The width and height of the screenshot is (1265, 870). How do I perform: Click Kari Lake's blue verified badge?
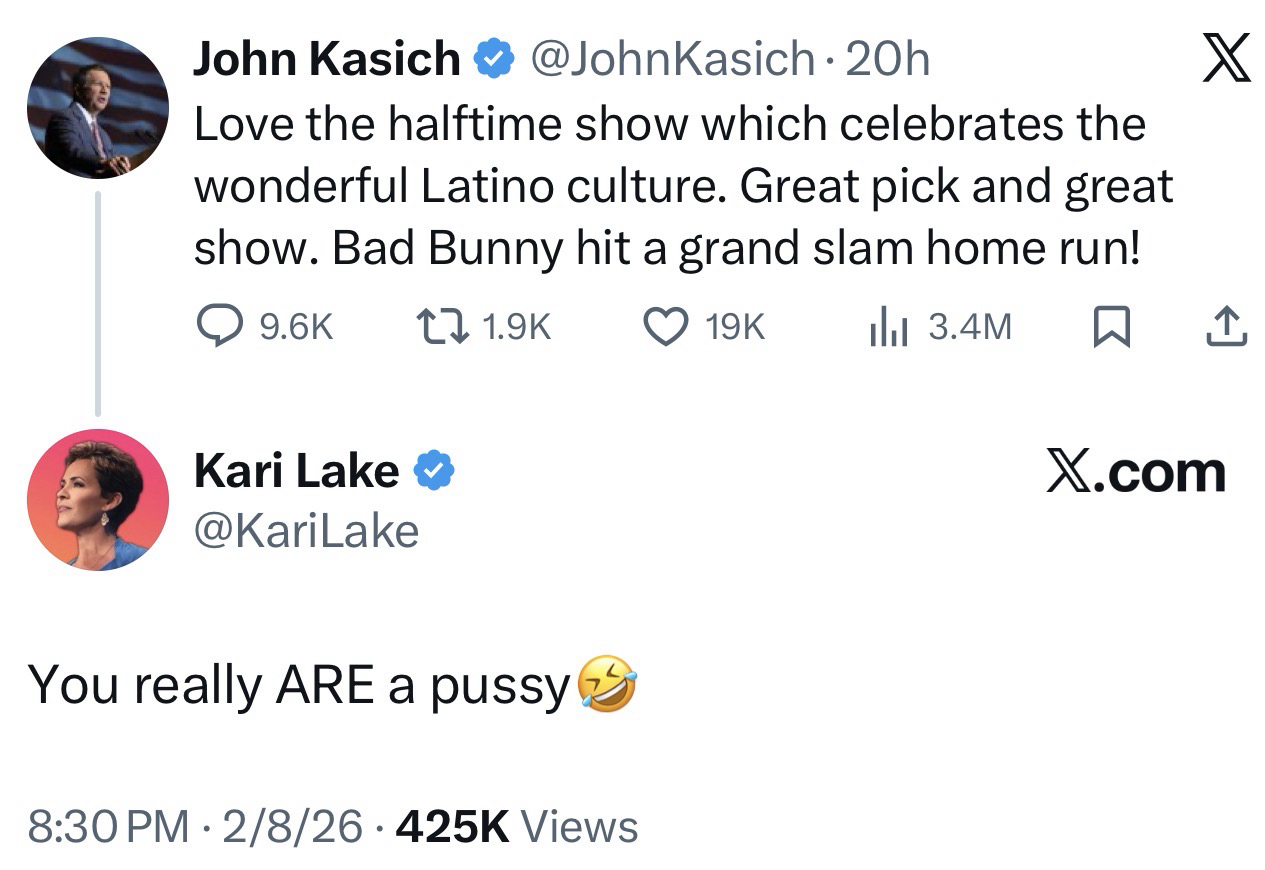434,471
